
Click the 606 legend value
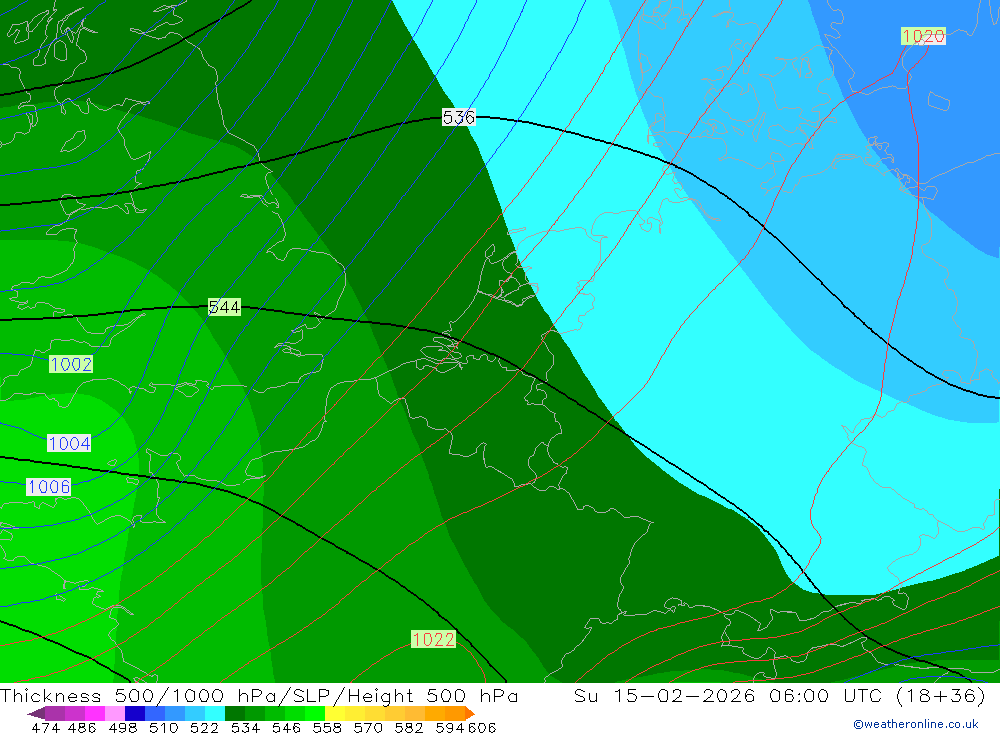[x=482, y=727]
